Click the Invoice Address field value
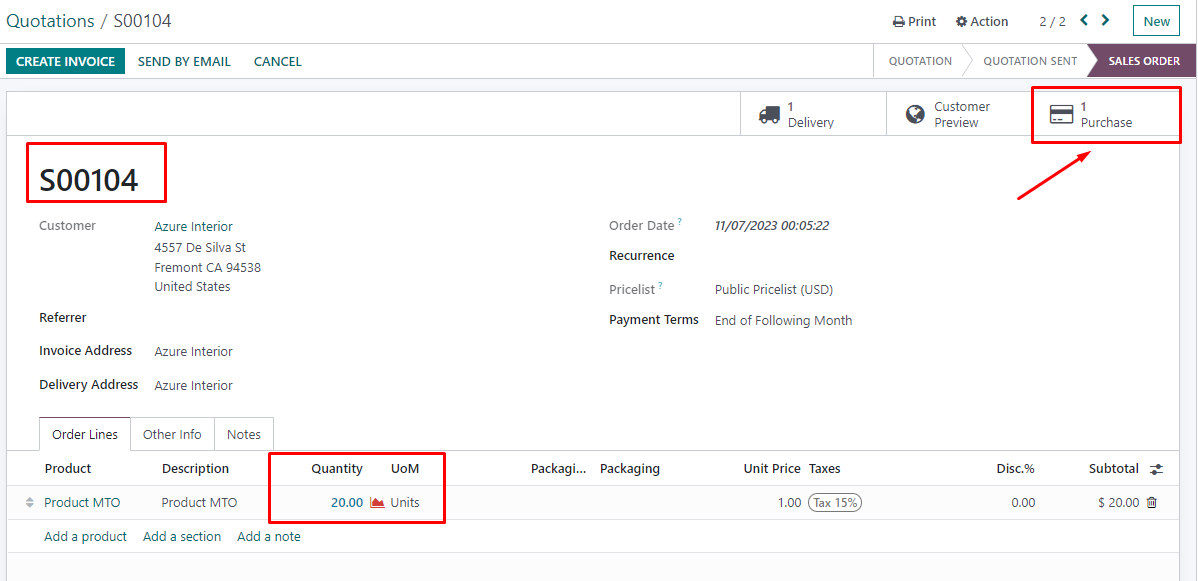The height and width of the screenshot is (581, 1198). pyautogui.click(x=193, y=352)
